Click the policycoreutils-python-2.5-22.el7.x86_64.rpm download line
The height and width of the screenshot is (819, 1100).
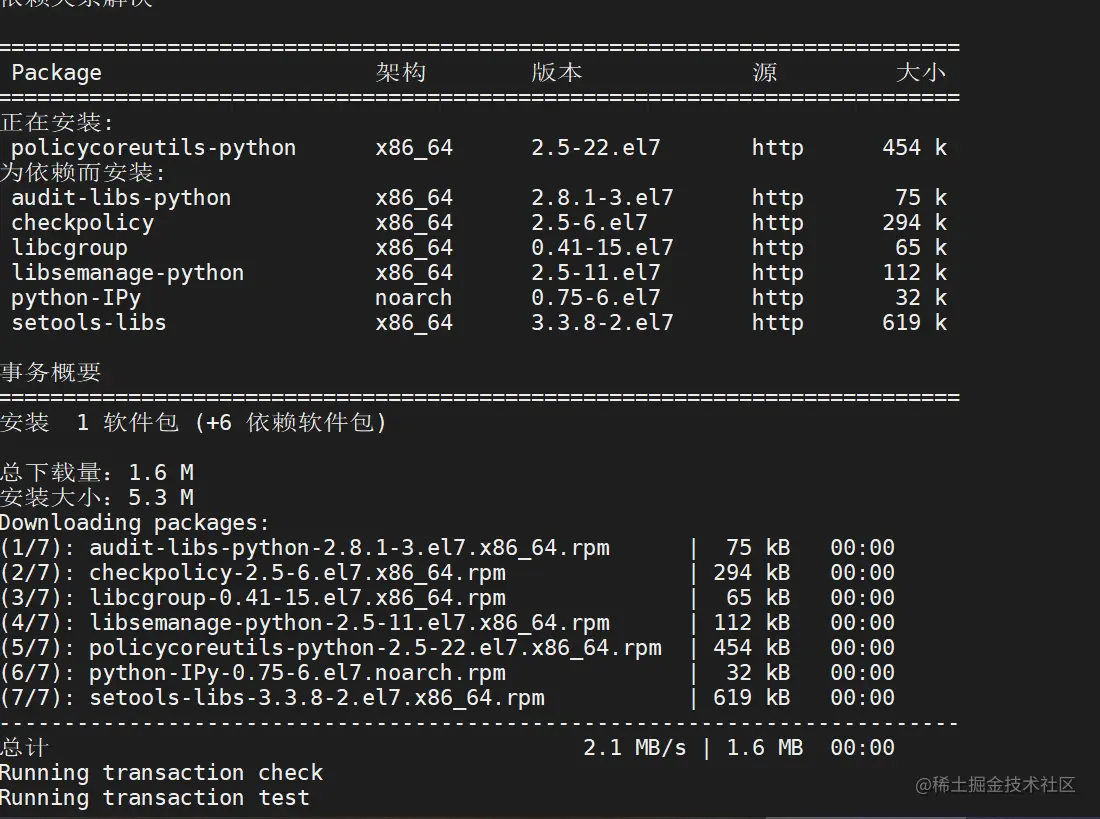click(375, 648)
